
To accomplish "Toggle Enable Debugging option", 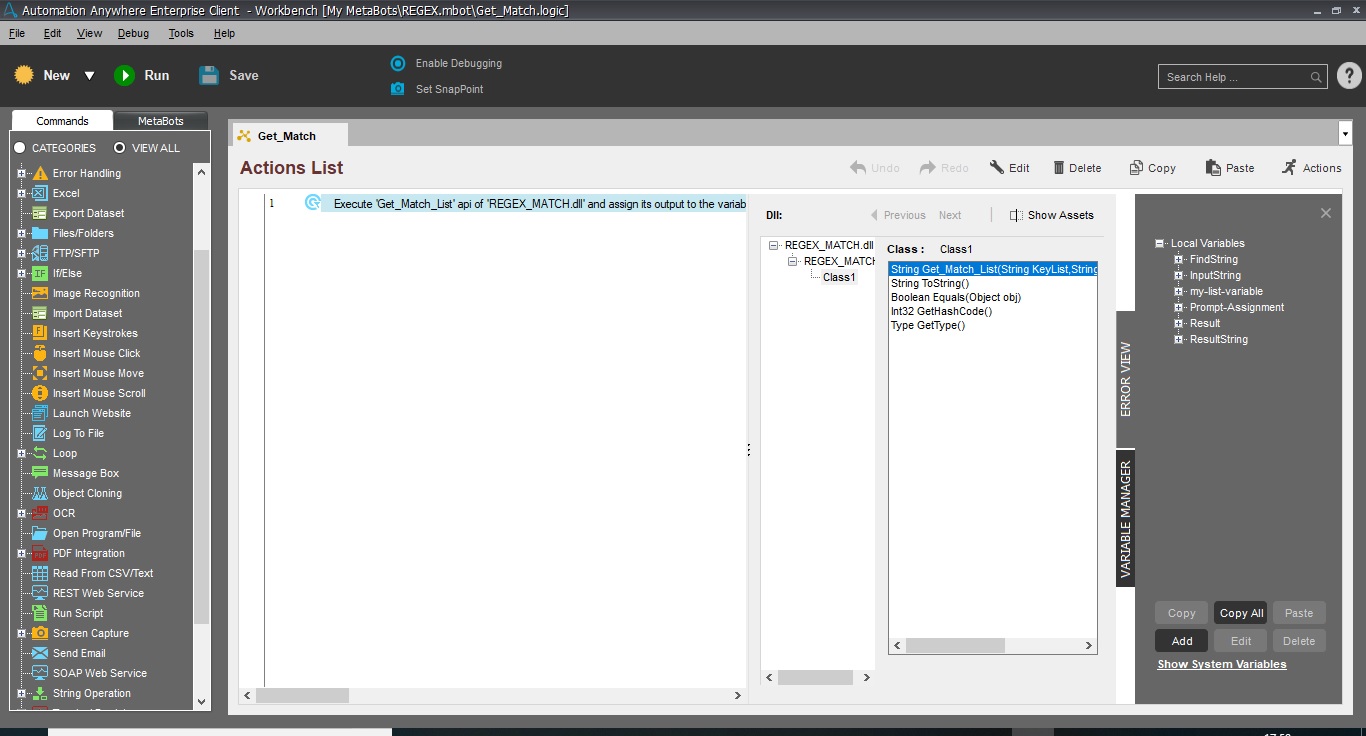I will (x=446, y=63).
